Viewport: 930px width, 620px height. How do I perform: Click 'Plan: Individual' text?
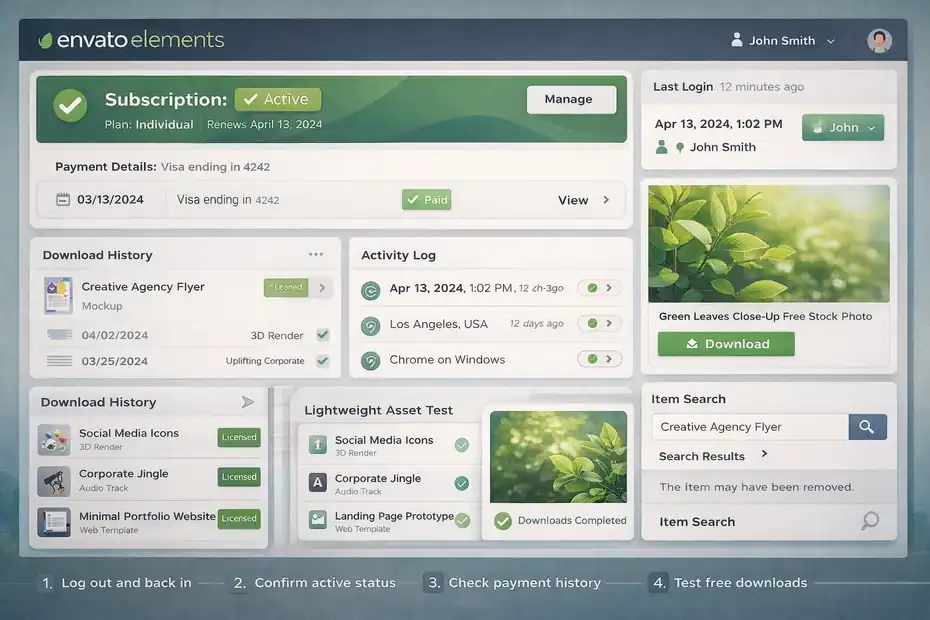[x=149, y=125]
